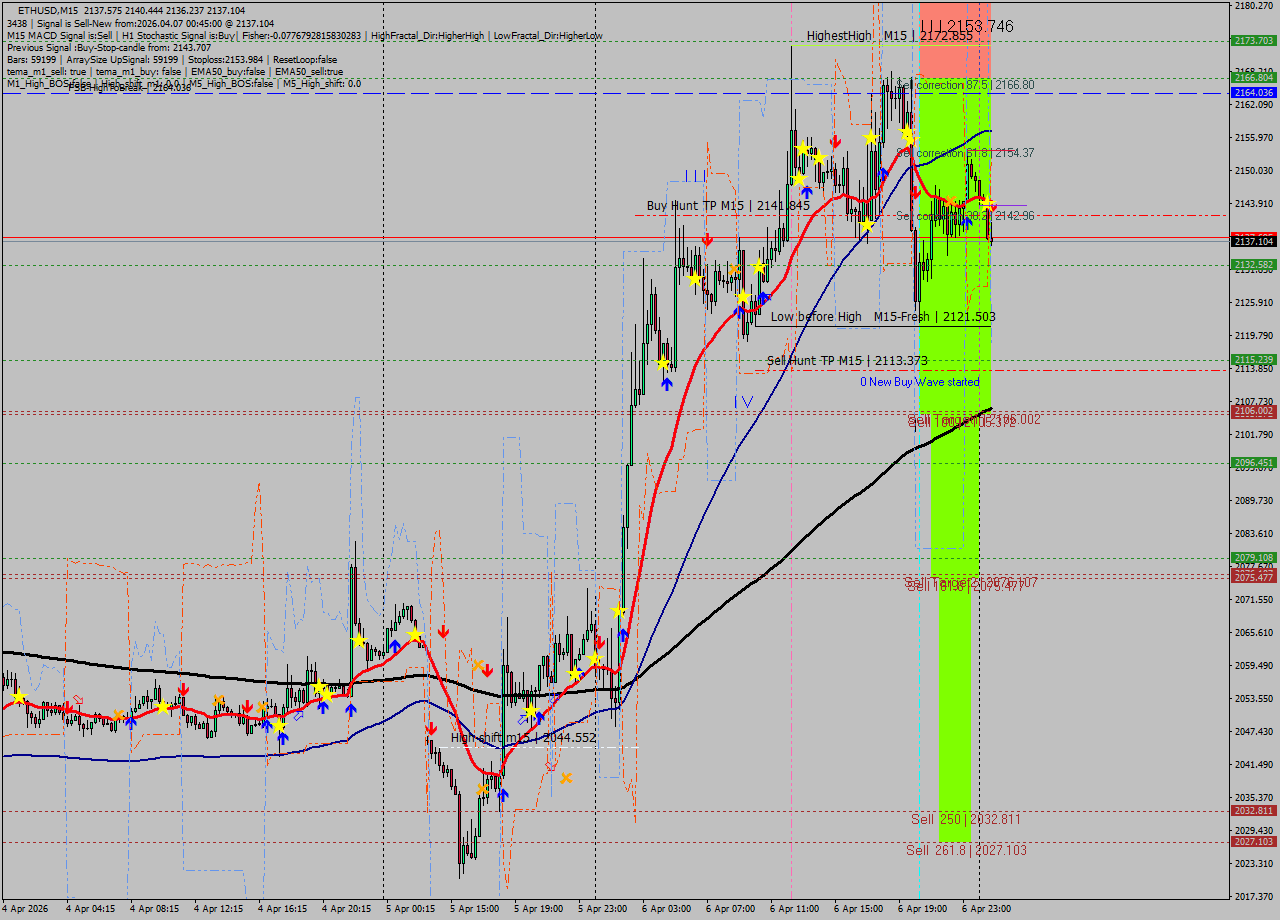Select the green price label 2173.703 on the axis
This screenshot has height=920, width=1280.
[1253, 43]
